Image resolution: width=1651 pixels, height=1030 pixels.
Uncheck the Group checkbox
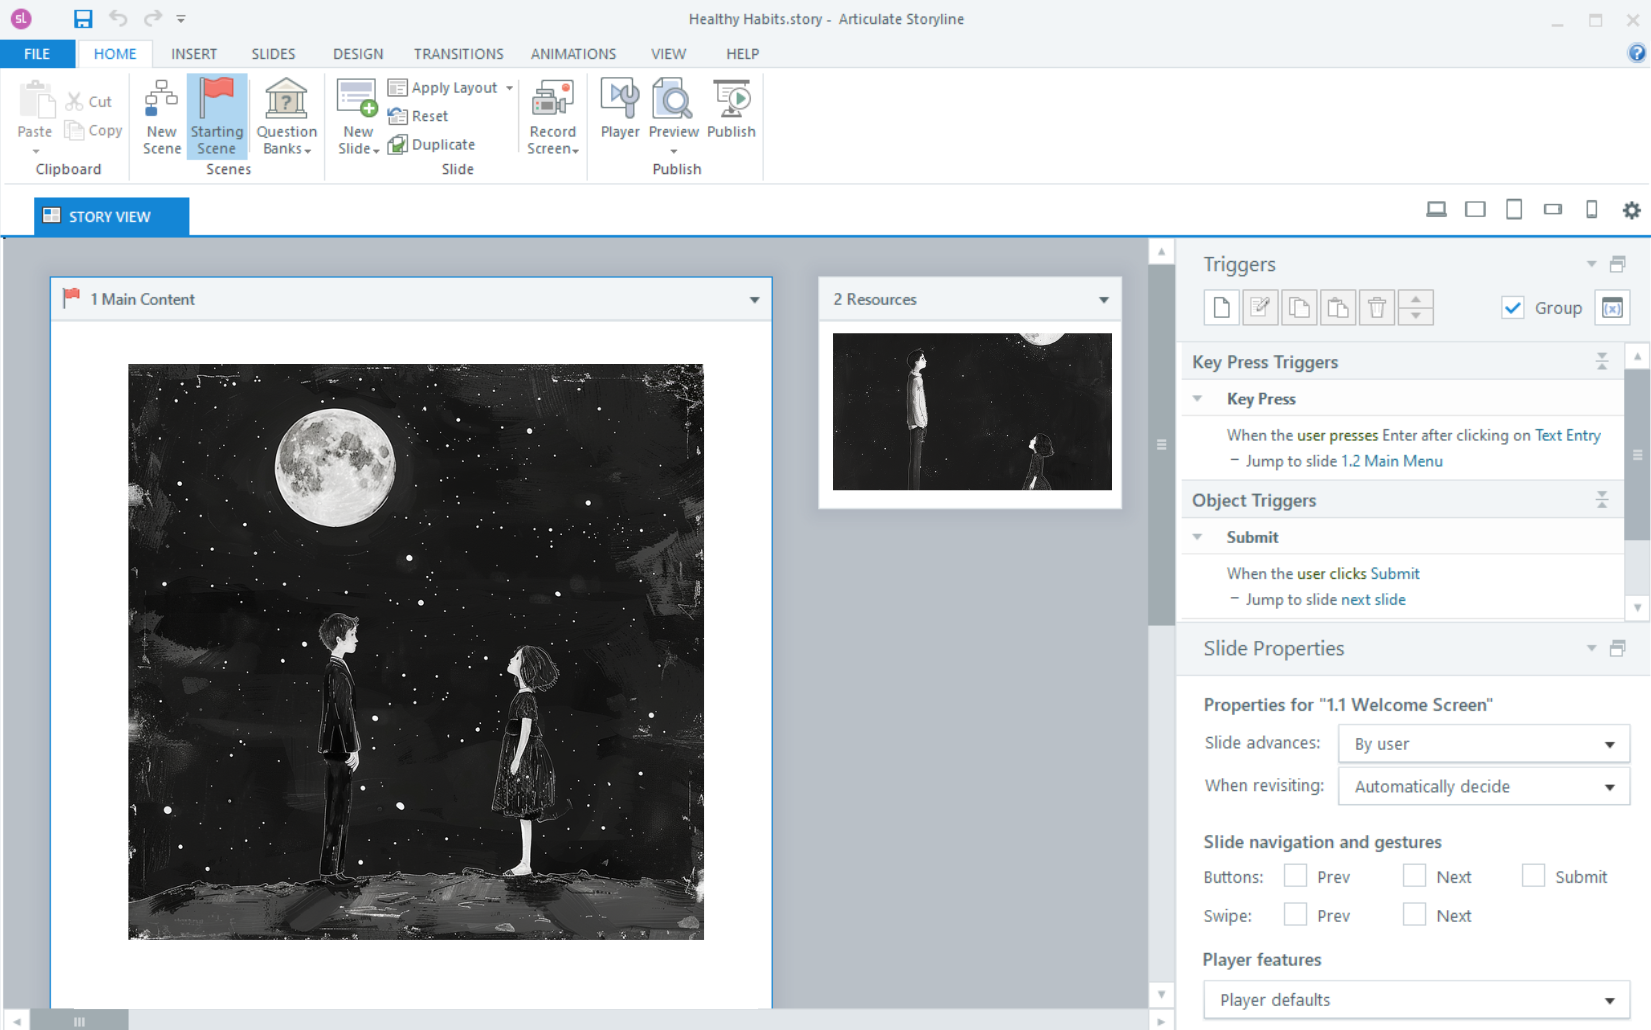1513,308
